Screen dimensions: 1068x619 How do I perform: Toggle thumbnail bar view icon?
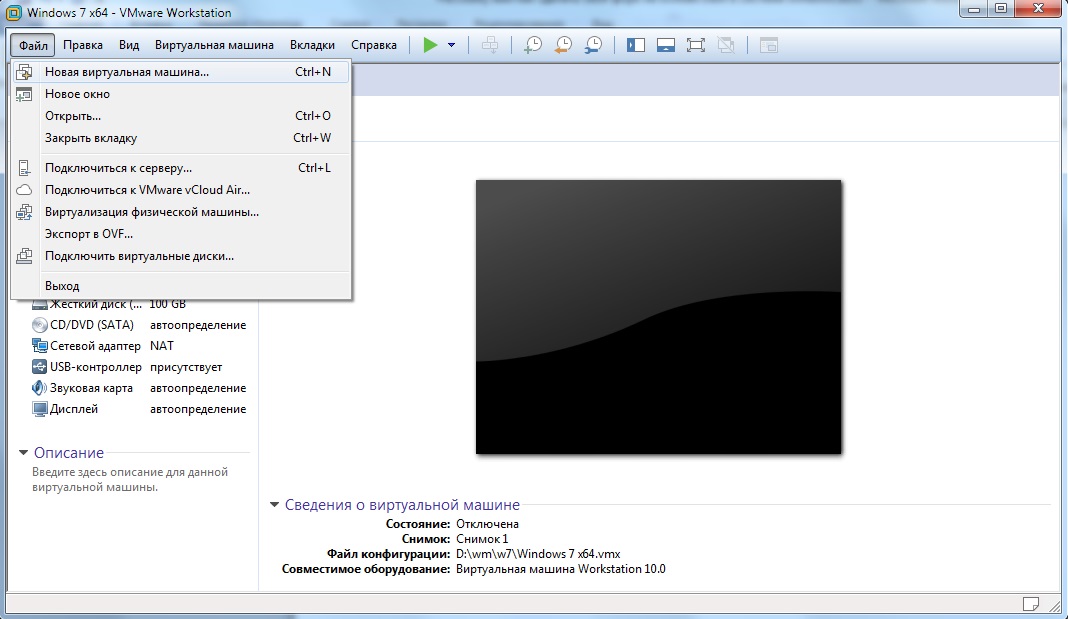point(665,46)
